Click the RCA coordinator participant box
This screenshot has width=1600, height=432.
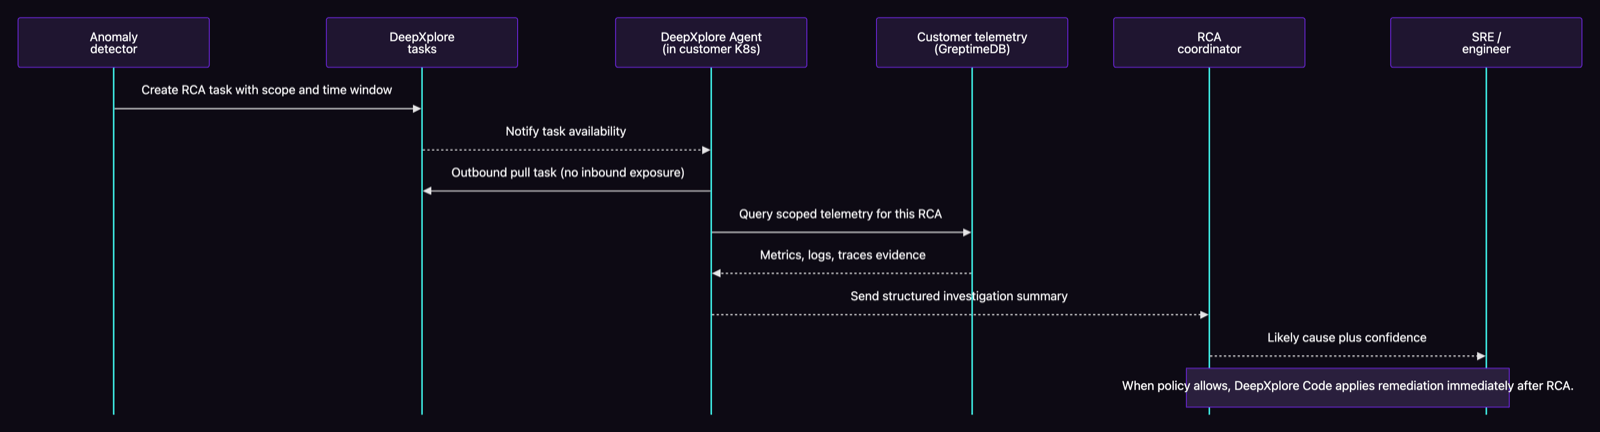point(1209,43)
